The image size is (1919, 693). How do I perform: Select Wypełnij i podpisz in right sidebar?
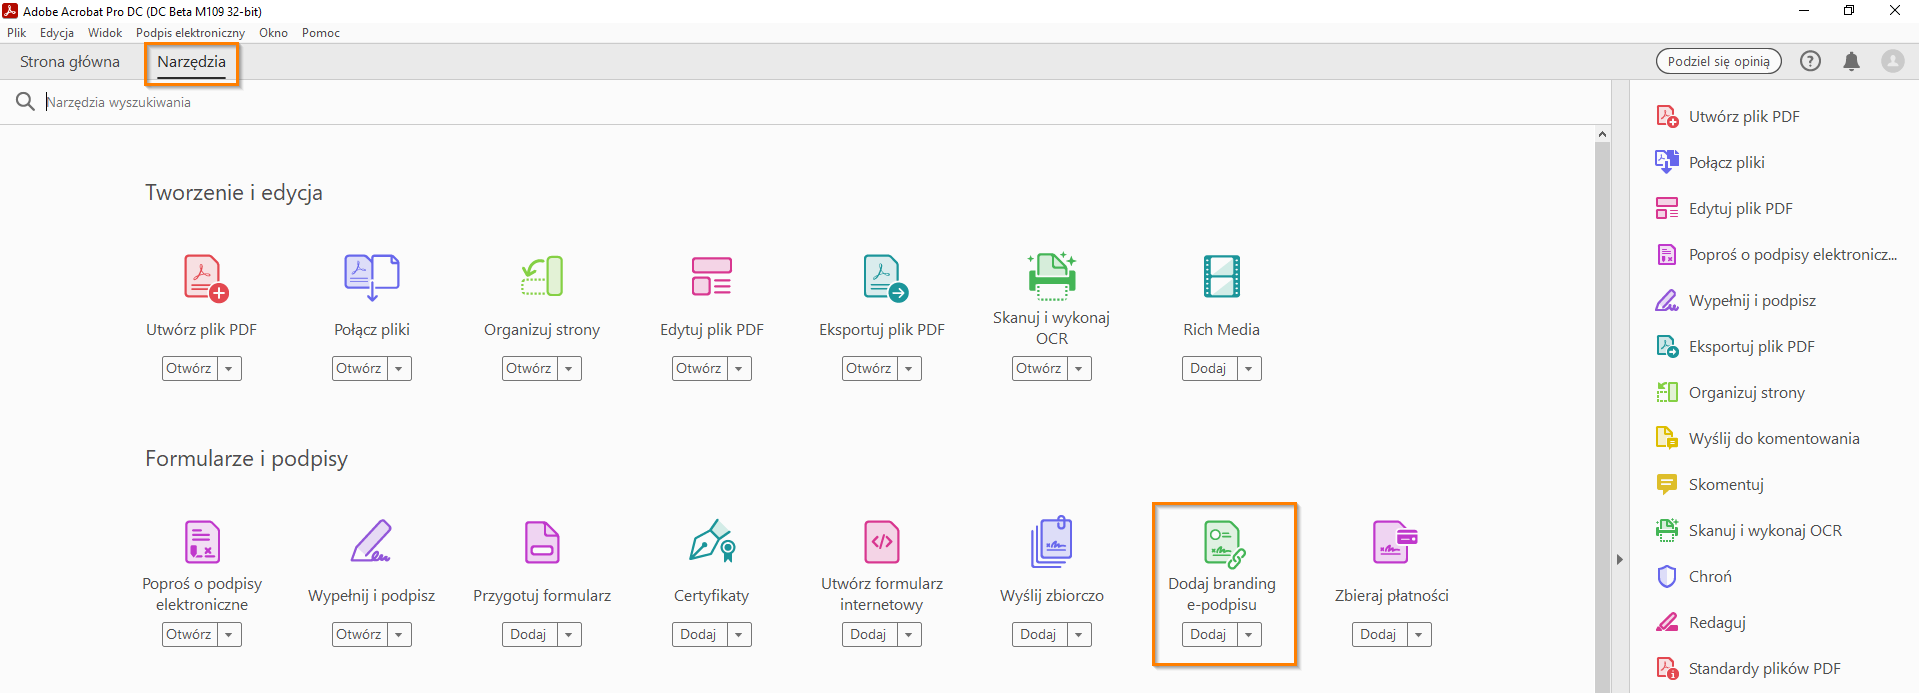(1735, 300)
